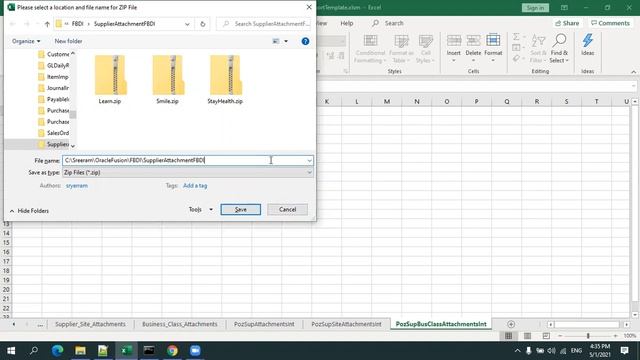This screenshot has height=360, width=640.
Task: Open the Help tab in Excel ribbon
Action: point(347,23)
